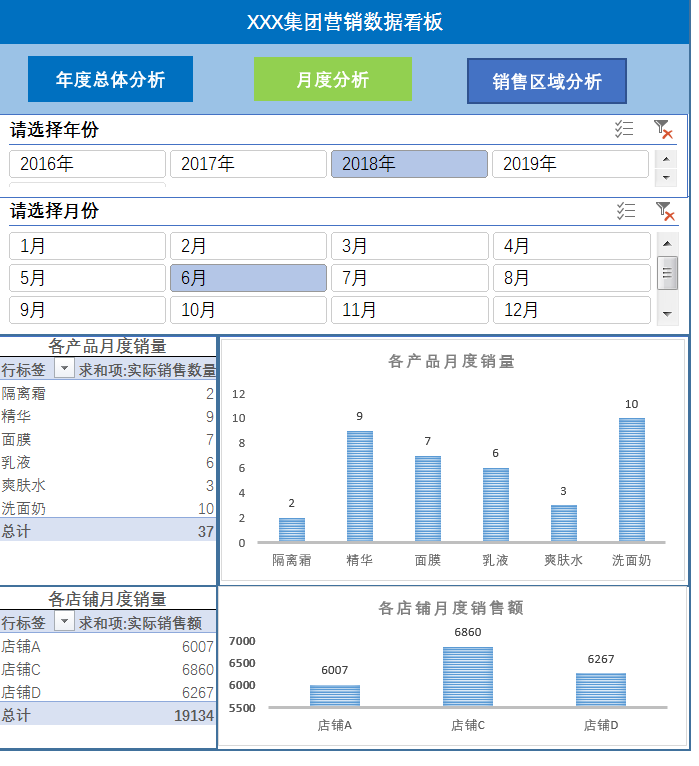The height and width of the screenshot is (766, 699).
Task: Select 12月 in the month slicer
Action: 572,310
